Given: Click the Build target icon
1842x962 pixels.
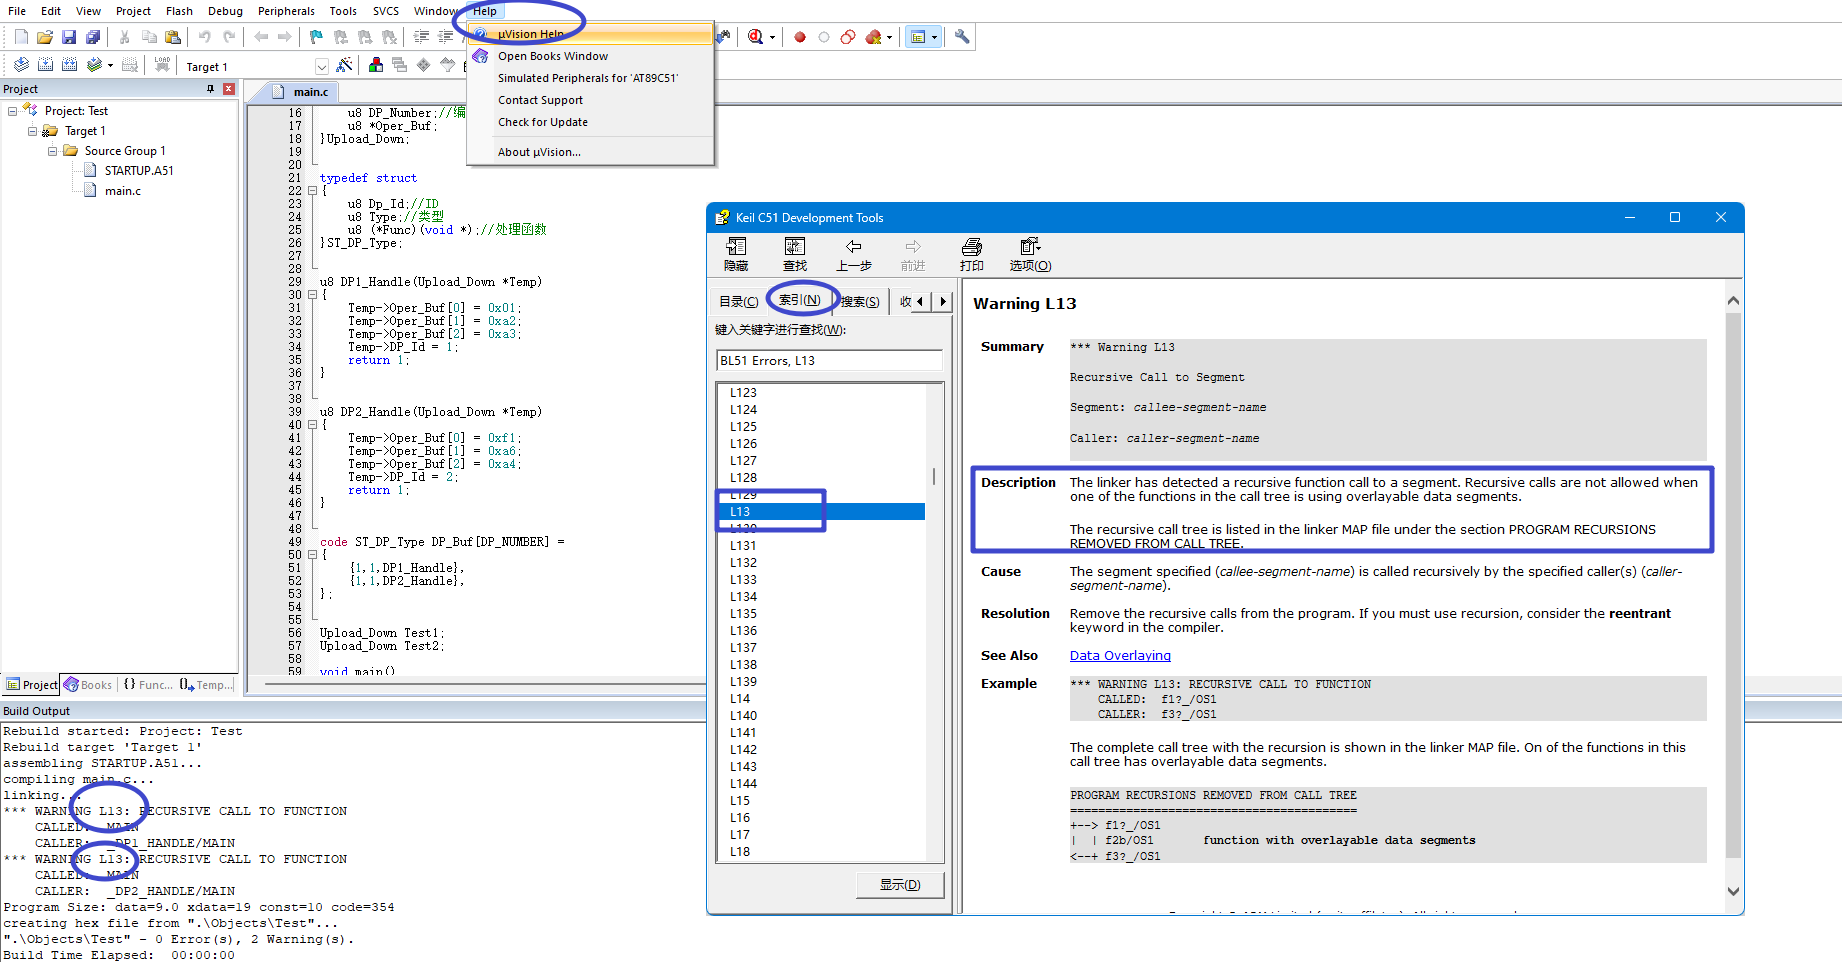Looking at the screenshot, I should [45, 65].
